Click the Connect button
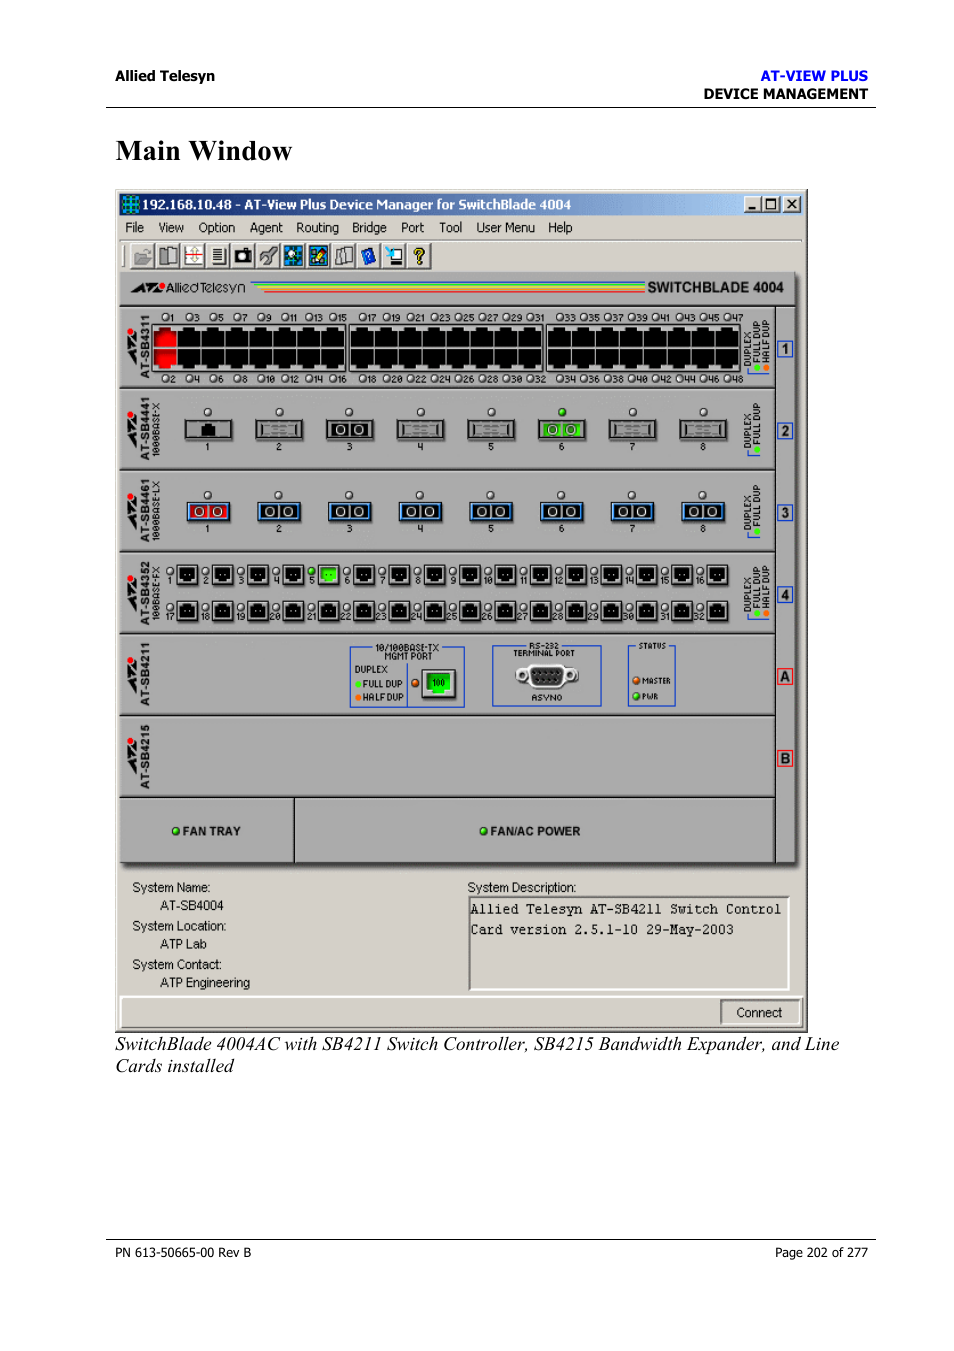The width and height of the screenshot is (954, 1351). [759, 1012]
